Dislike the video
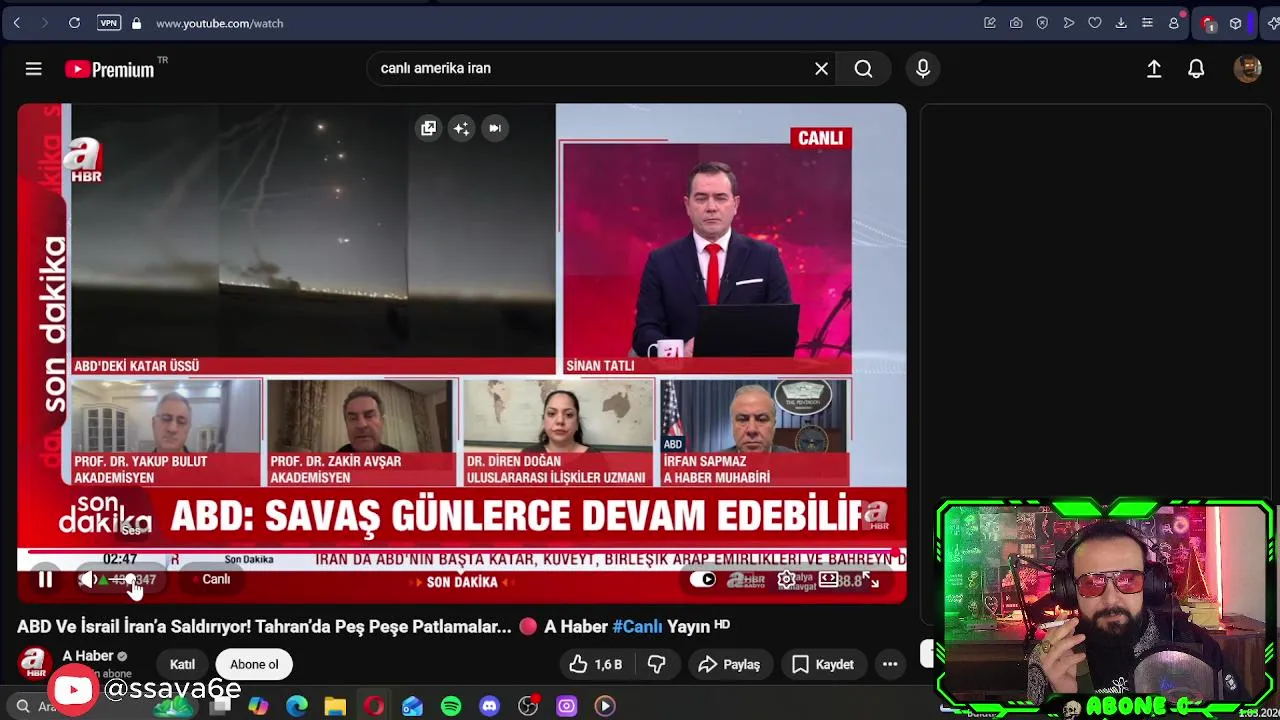This screenshot has height=720, width=1280. coord(657,664)
